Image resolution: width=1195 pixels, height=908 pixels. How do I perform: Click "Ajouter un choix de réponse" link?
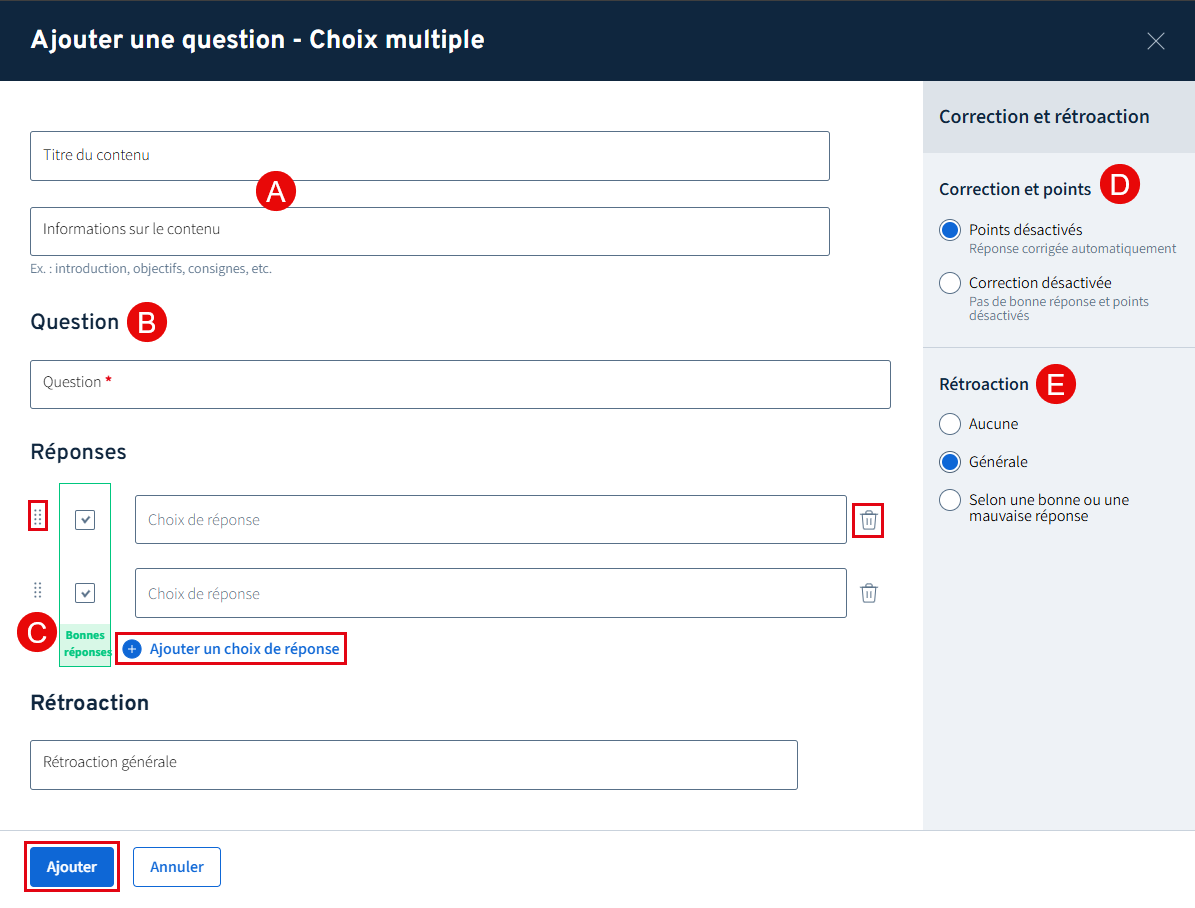click(x=244, y=649)
